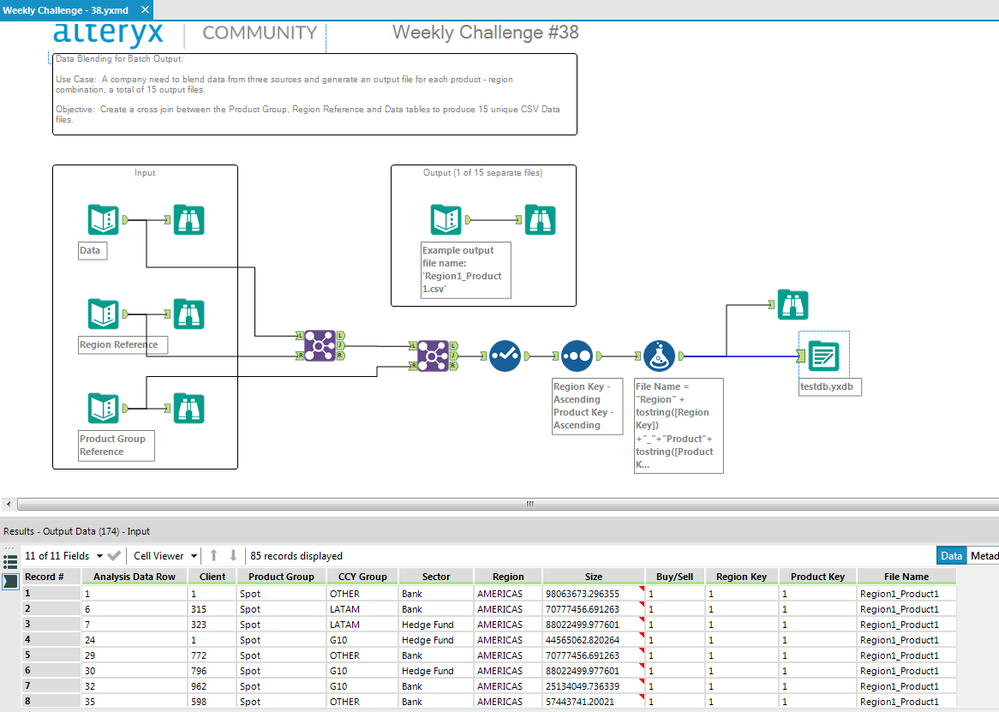Select the Formula annotation File Name expression
999x712 pixels.
[x=679, y=425]
